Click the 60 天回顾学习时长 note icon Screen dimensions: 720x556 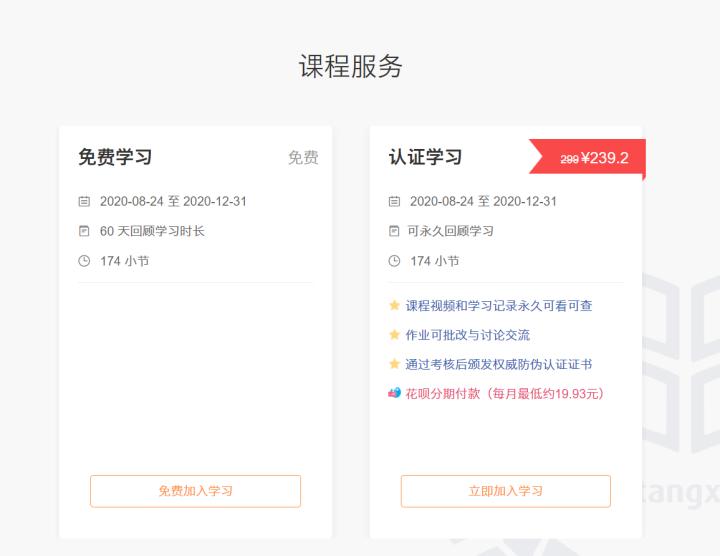tap(84, 231)
